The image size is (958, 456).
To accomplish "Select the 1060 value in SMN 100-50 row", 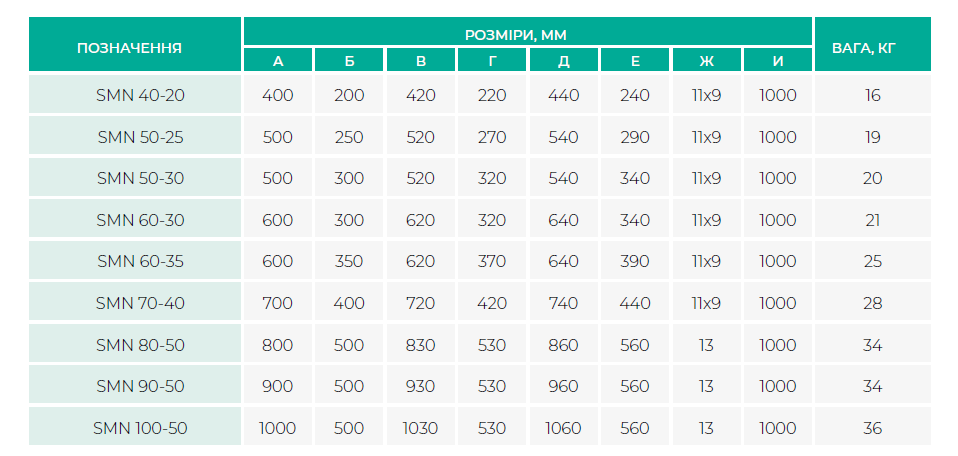I will pos(563,428).
